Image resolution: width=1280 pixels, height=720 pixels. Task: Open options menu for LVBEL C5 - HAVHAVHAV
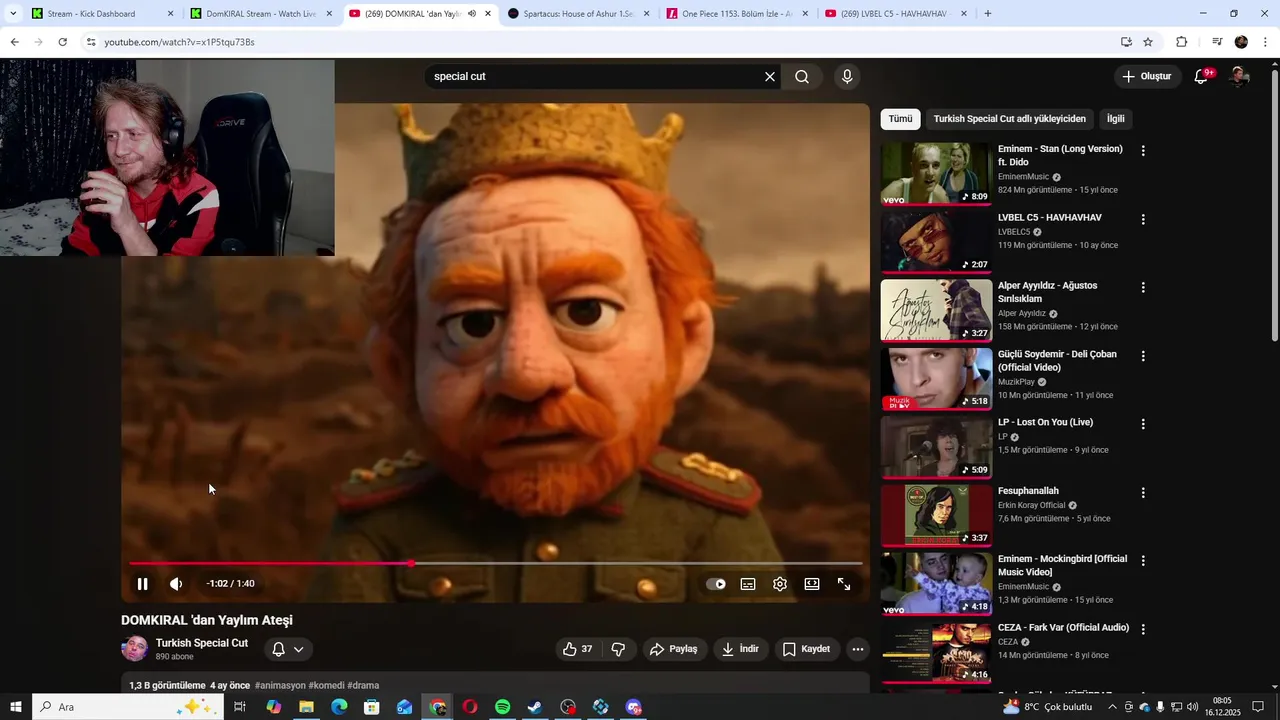tap(1143, 219)
